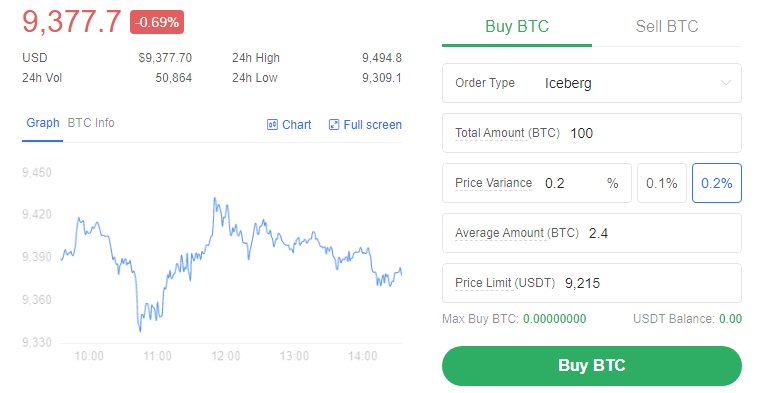
Task: Select the Graph tab
Action: pos(43,123)
